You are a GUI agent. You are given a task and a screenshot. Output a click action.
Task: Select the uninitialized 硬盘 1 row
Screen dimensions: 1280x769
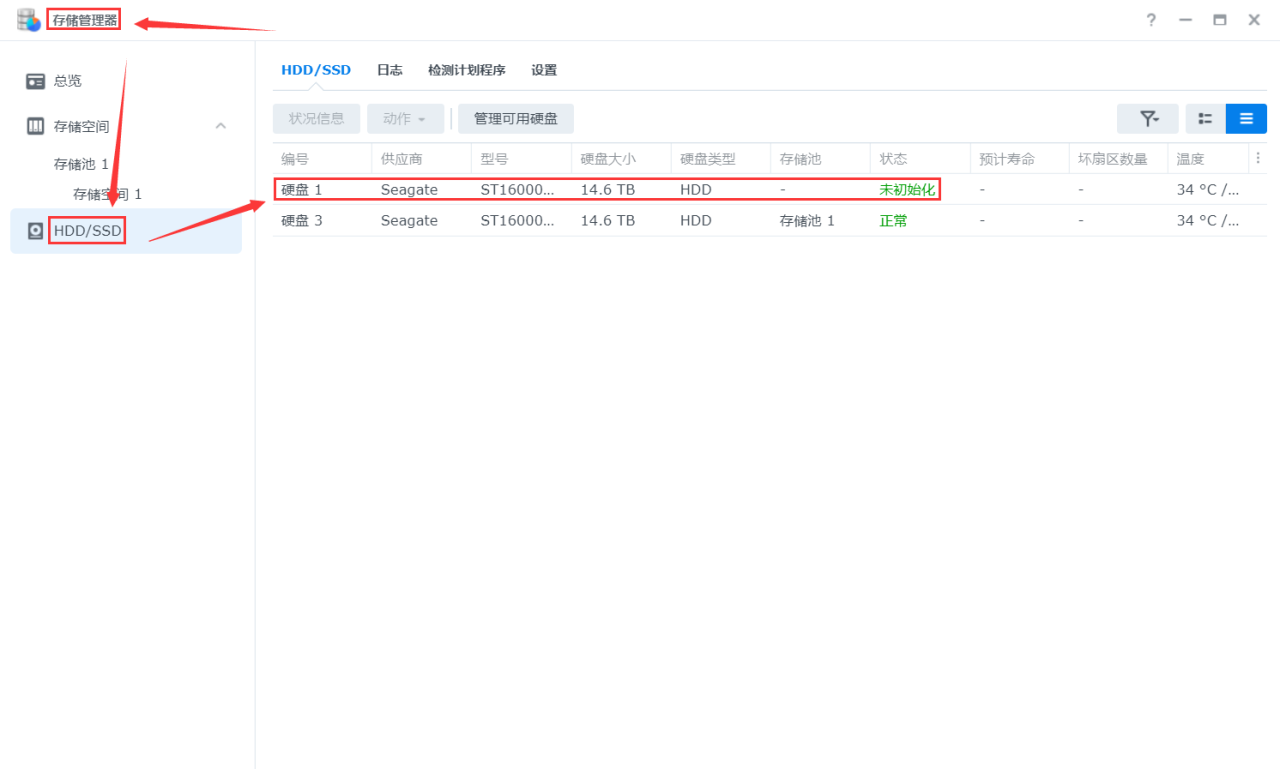tap(600, 189)
